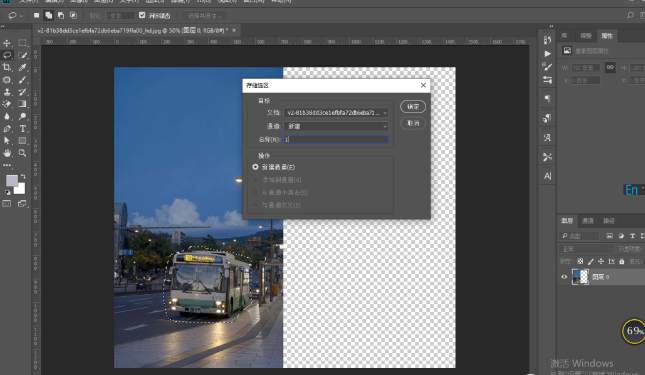645x375 pixels.
Task: Select the Lasso tool in toolbox
Action: tap(7, 55)
